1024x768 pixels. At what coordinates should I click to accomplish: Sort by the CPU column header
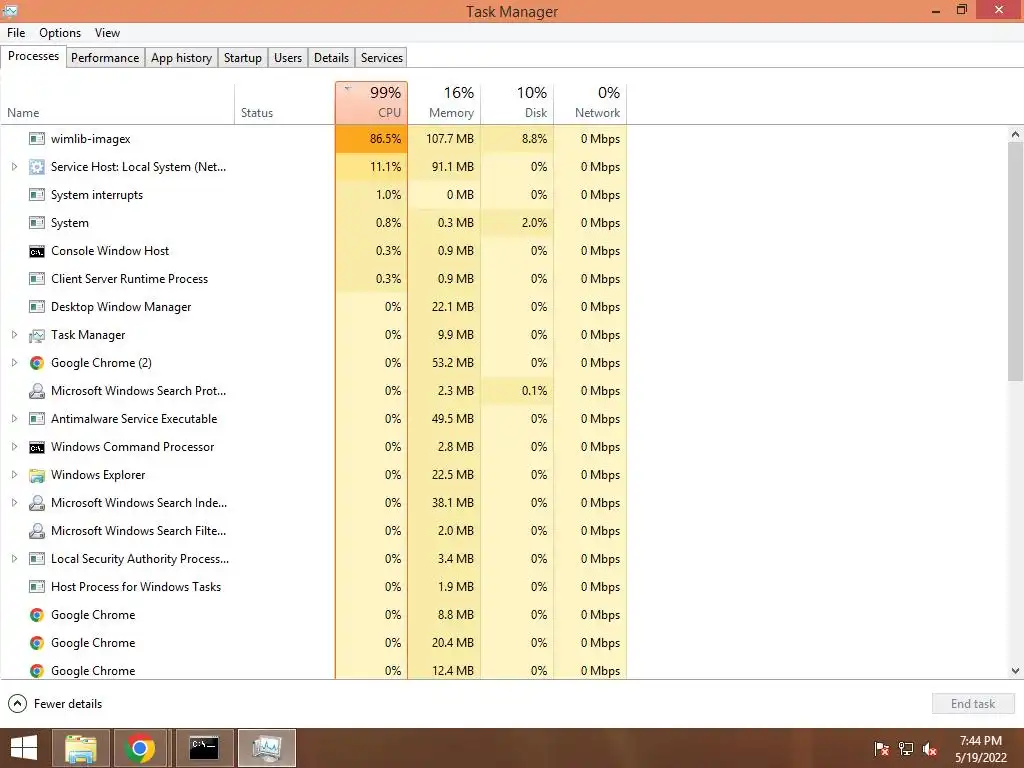tap(372, 103)
